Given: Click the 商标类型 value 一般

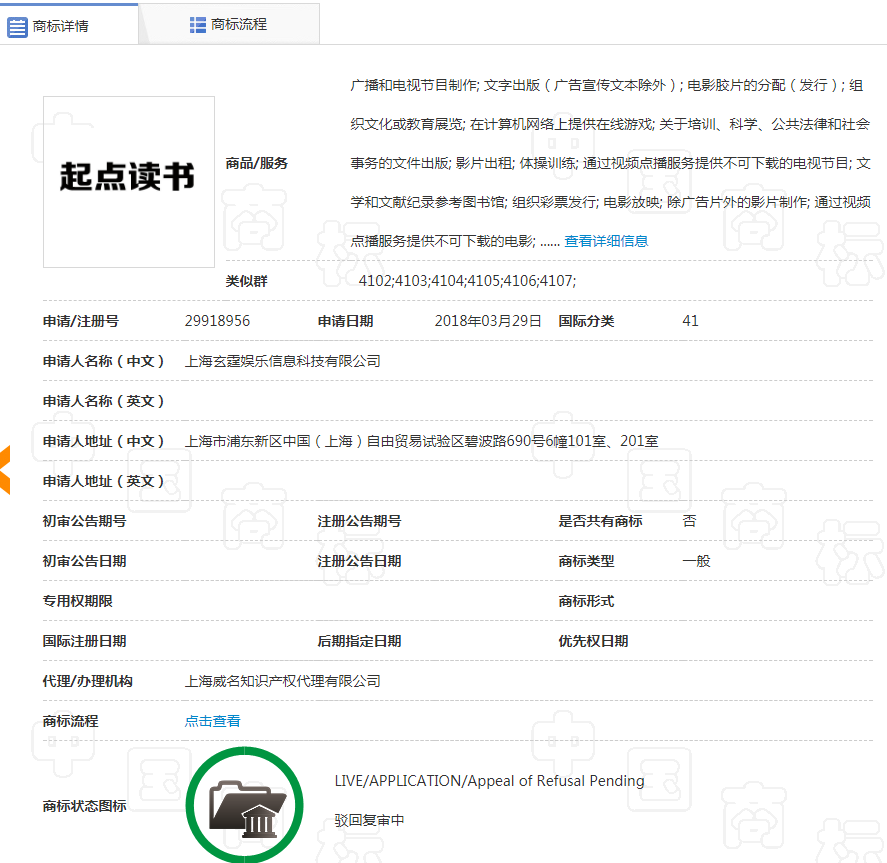Looking at the screenshot, I should [x=696, y=561].
